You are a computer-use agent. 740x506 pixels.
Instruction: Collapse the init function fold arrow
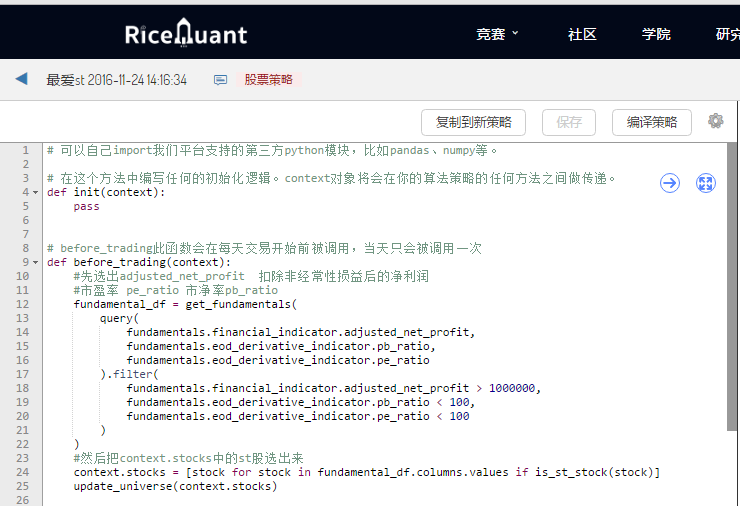click(35, 193)
